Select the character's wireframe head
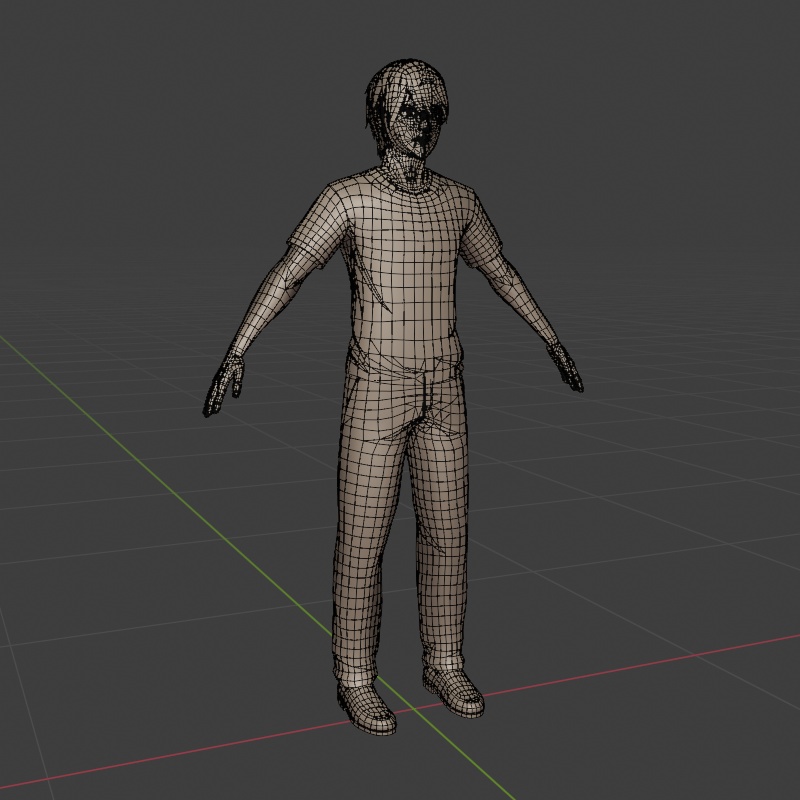800x800 pixels. tap(408, 108)
